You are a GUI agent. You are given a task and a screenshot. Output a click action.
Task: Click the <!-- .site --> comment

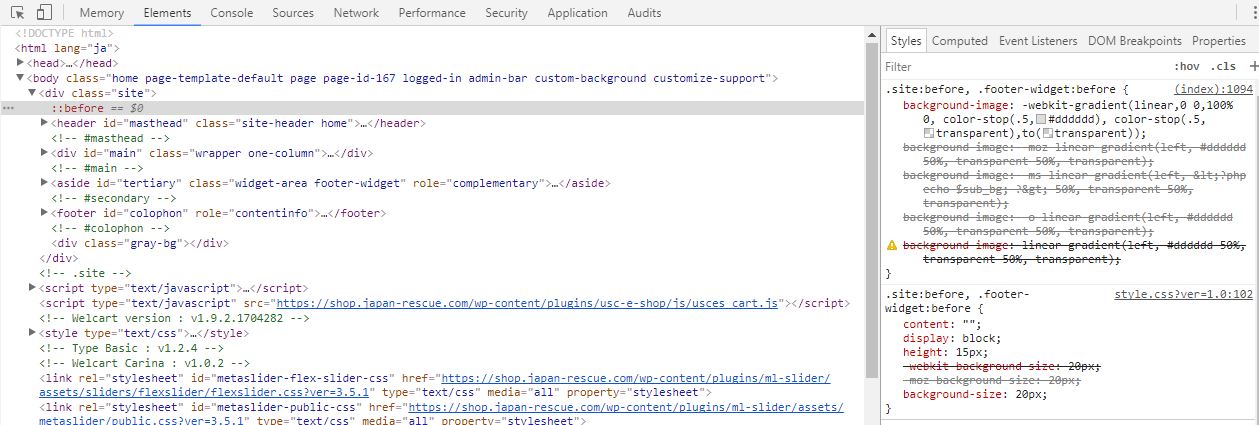[x=85, y=273]
